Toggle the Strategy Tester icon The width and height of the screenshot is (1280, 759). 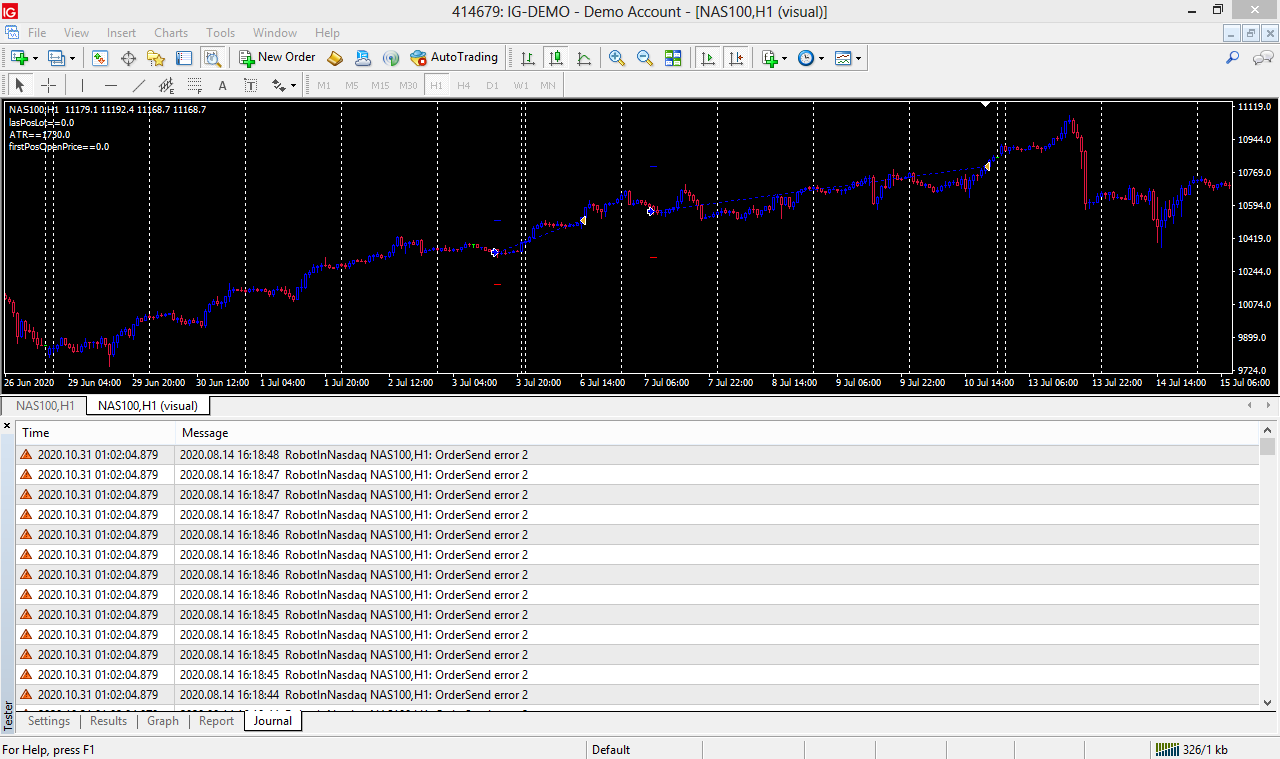point(212,58)
